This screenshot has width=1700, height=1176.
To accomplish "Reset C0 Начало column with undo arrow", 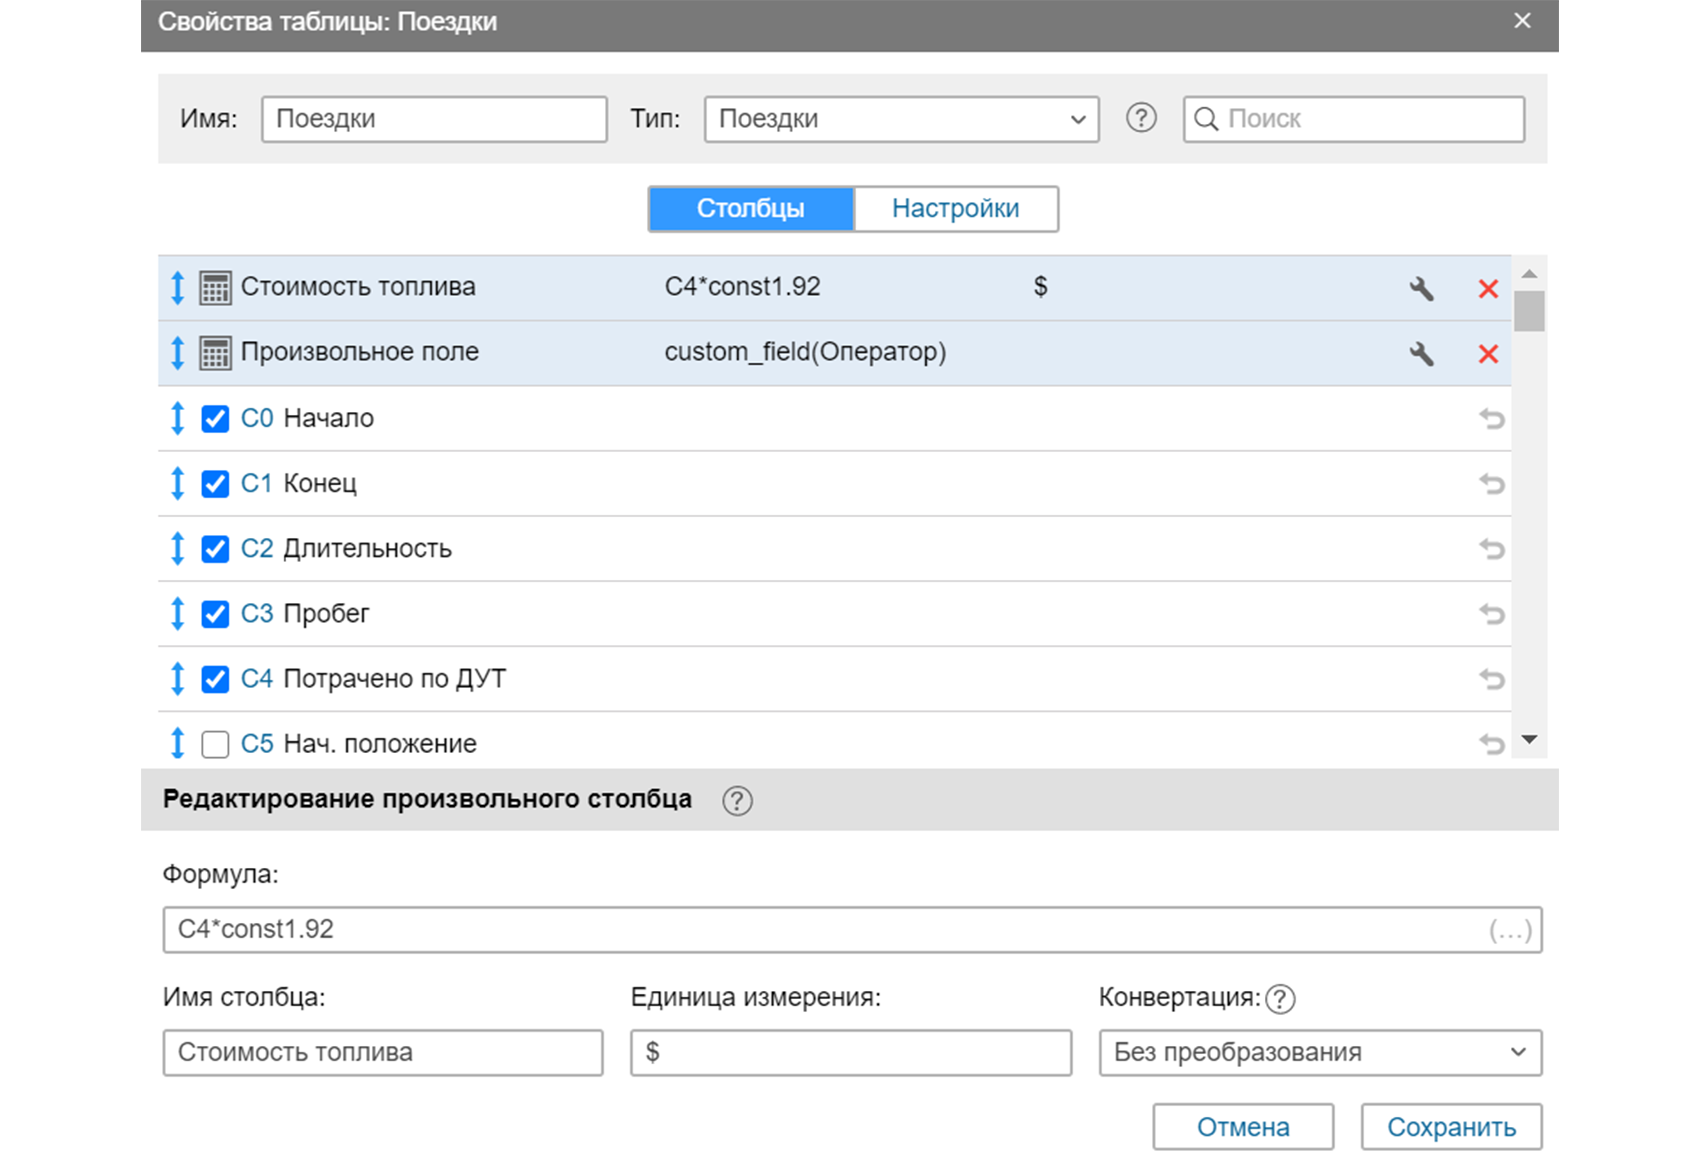I will (1491, 419).
